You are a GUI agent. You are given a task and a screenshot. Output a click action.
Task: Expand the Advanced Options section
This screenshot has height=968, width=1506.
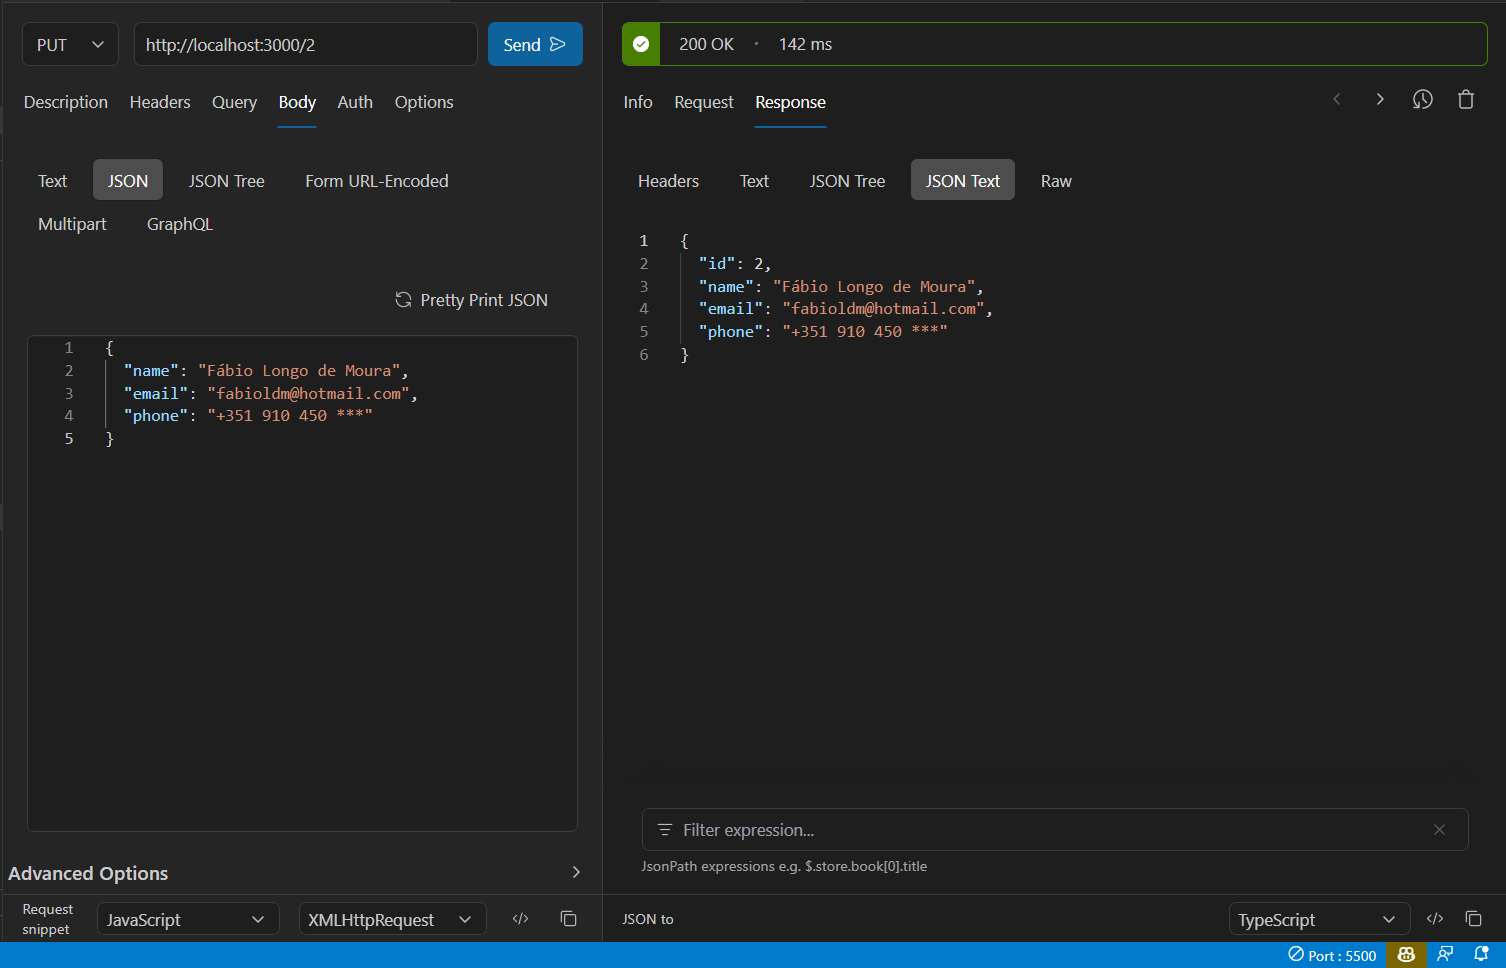tap(295, 873)
